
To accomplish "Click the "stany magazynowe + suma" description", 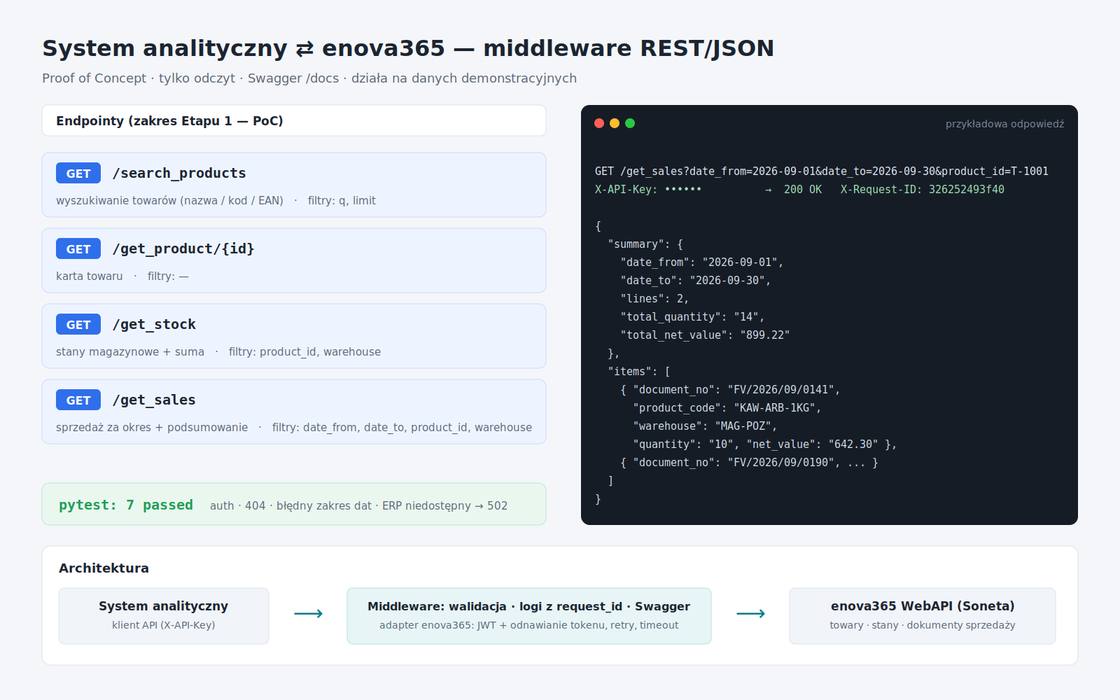I will coord(130,352).
